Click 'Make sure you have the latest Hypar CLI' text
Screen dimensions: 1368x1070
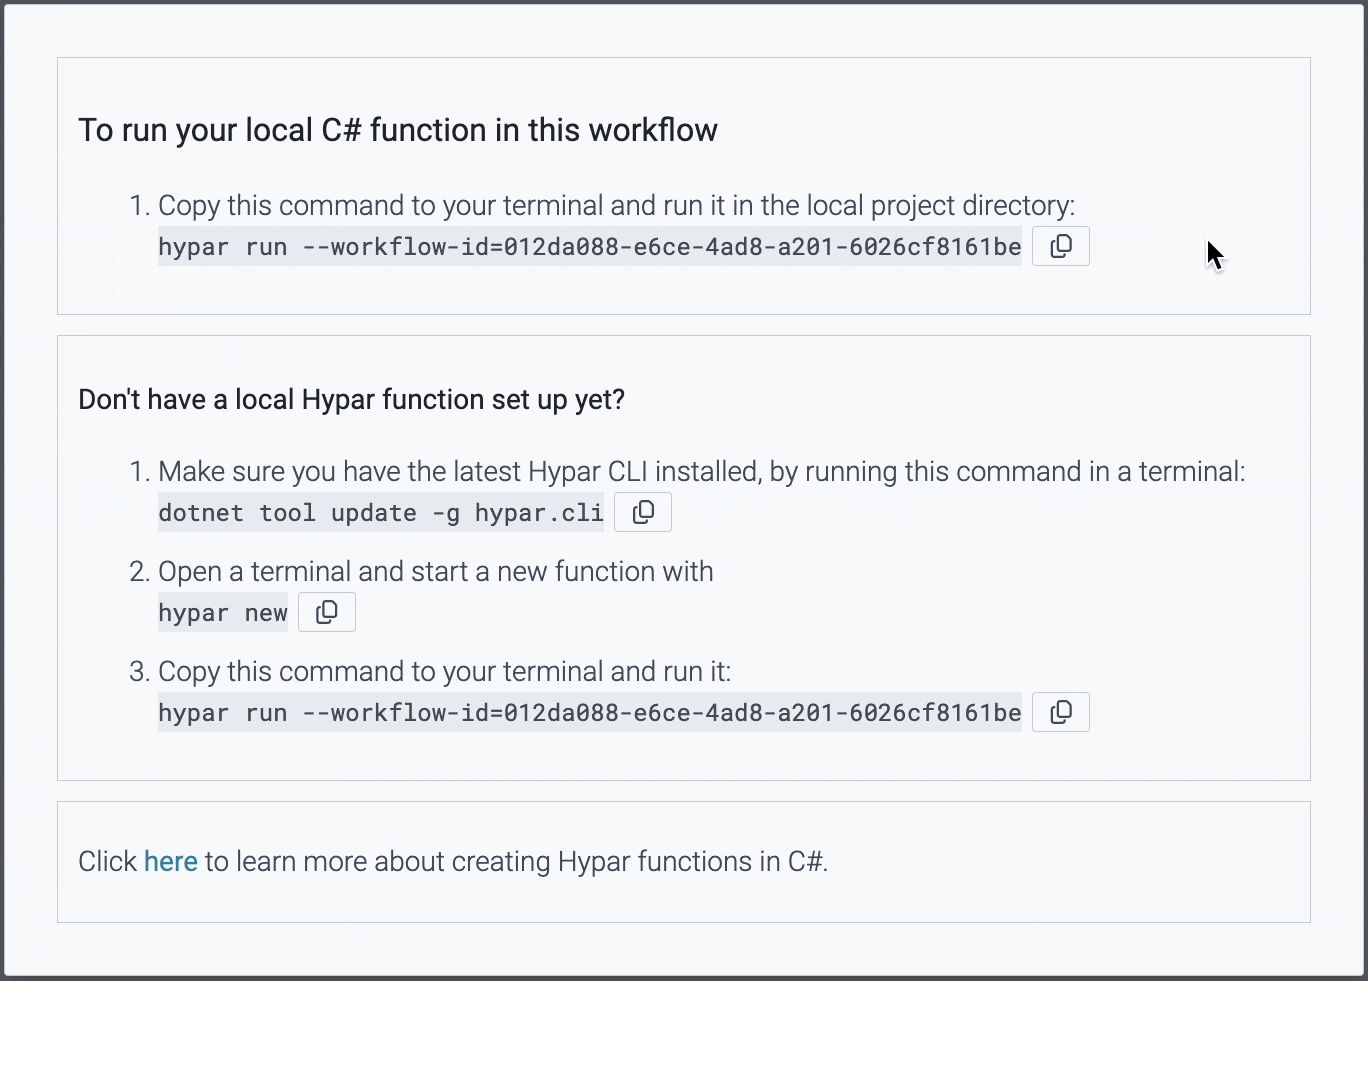702,471
